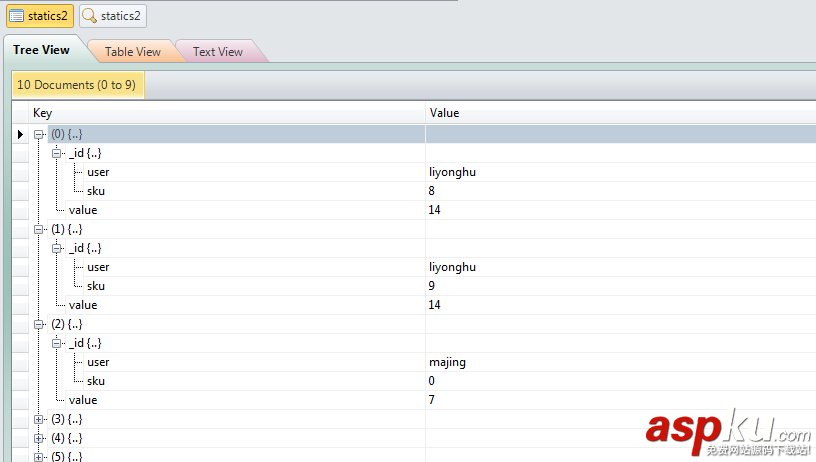Click the Key column header
Image resolution: width=816 pixels, height=462 pixels.
pos(43,113)
